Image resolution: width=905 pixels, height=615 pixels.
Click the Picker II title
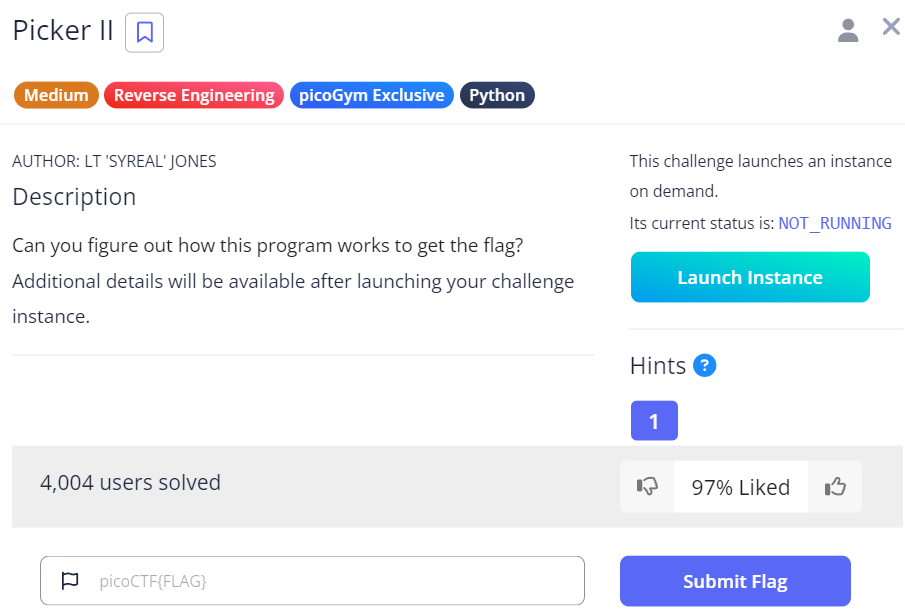63,31
